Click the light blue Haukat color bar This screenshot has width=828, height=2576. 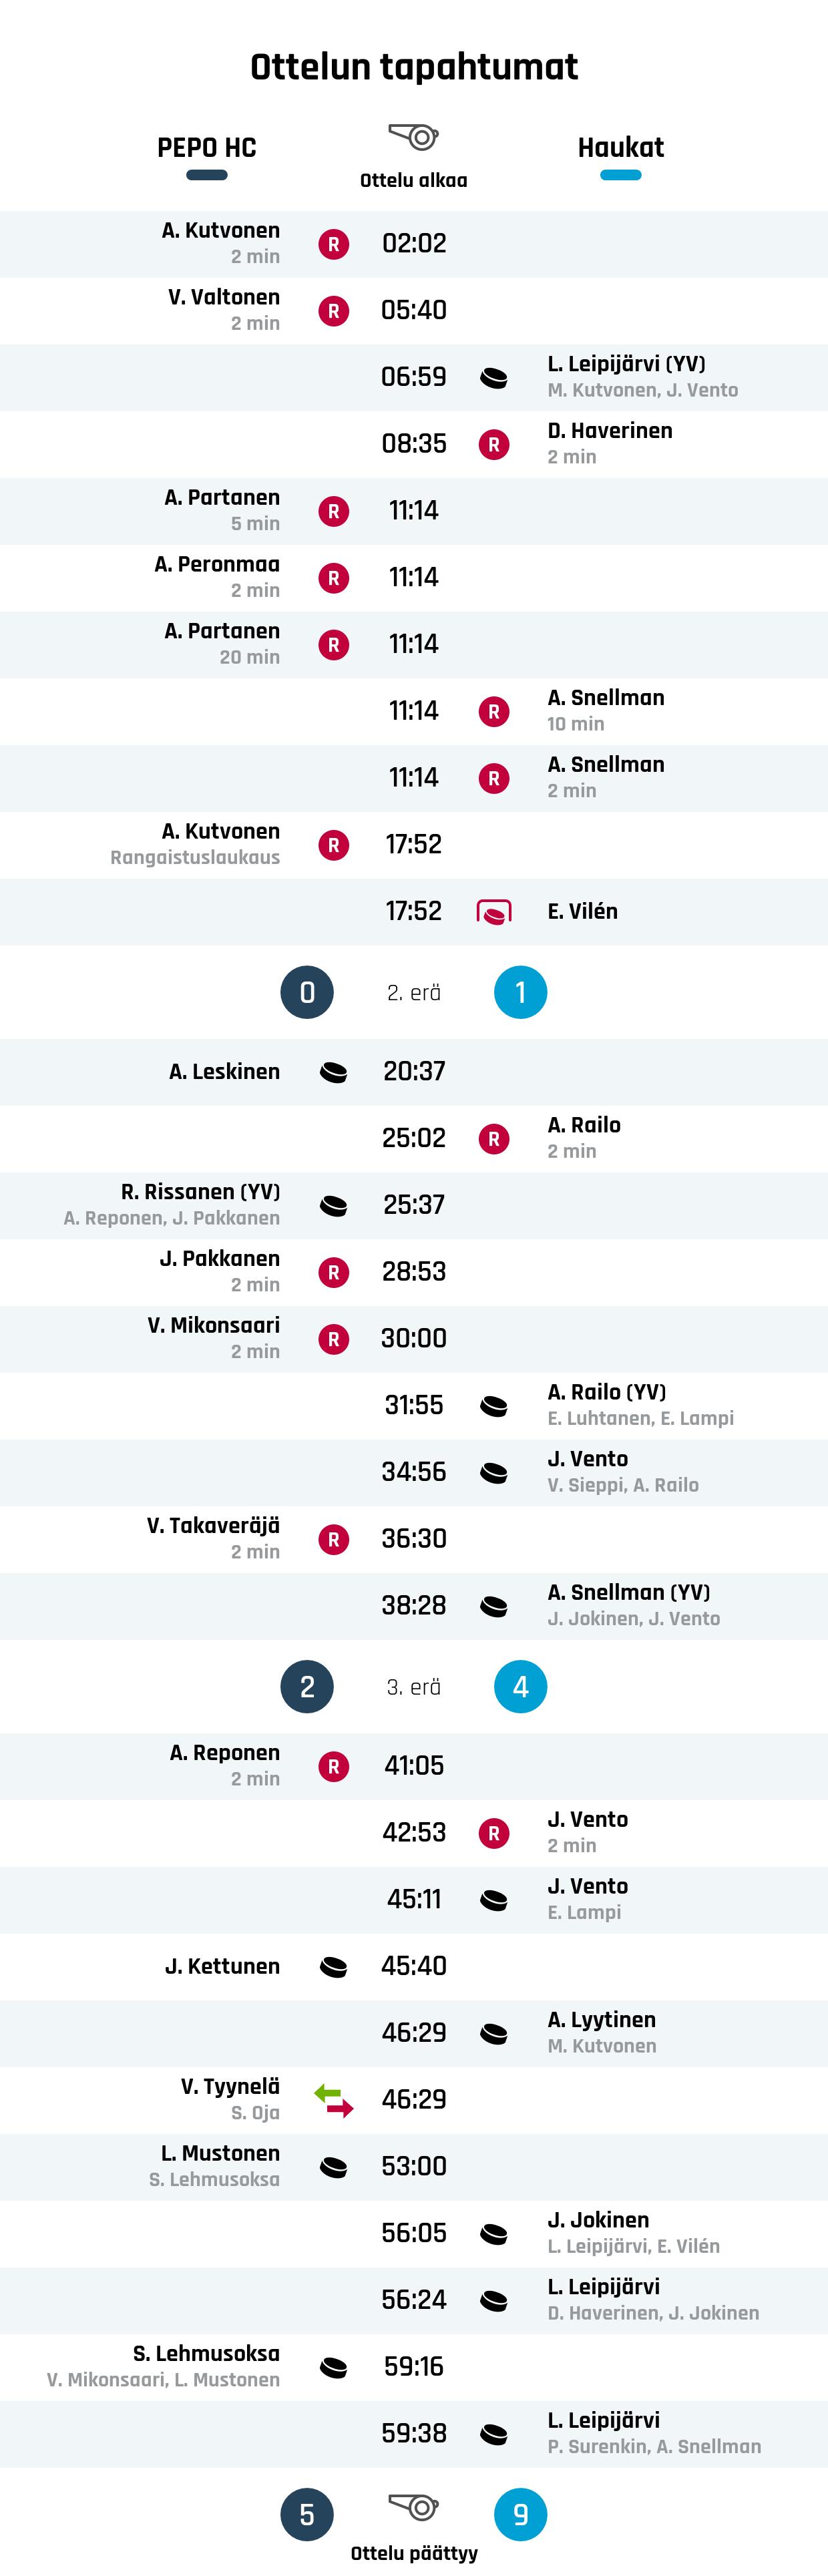click(x=620, y=175)
